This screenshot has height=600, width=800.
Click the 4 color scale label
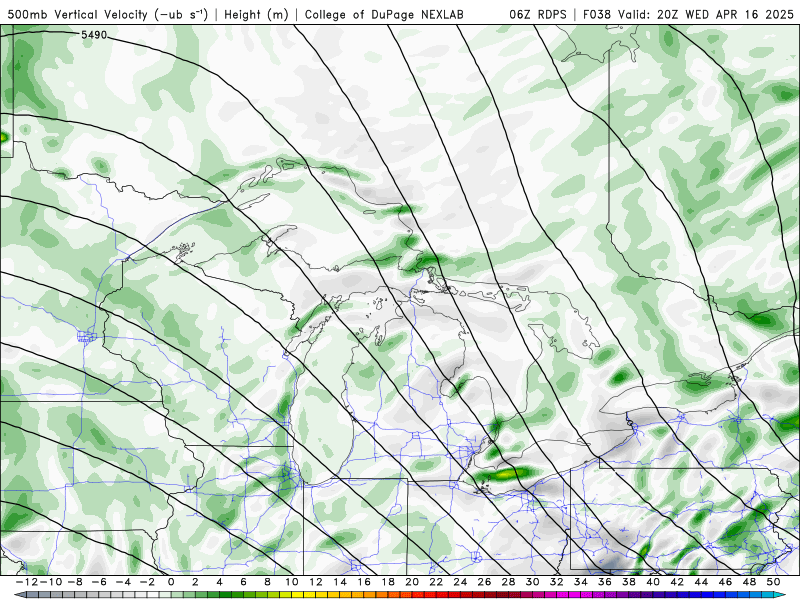[219, 582]
